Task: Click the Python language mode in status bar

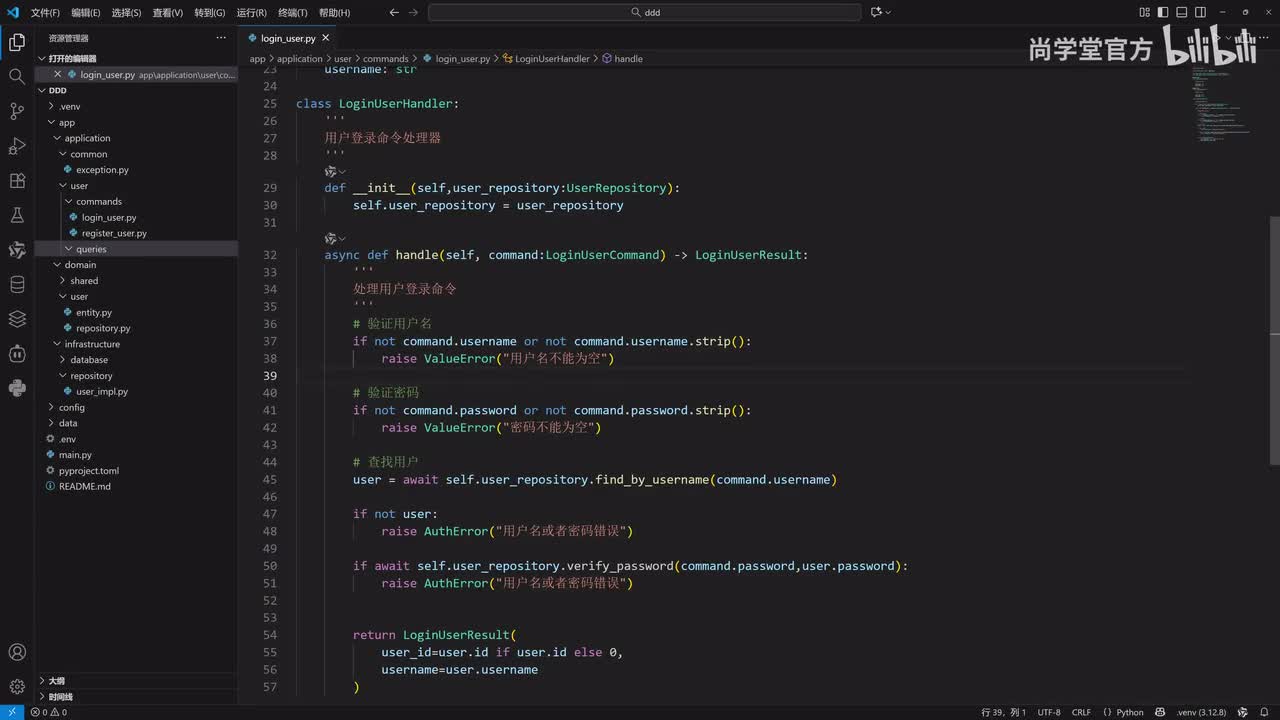Action: click(x=1129, y=712)
